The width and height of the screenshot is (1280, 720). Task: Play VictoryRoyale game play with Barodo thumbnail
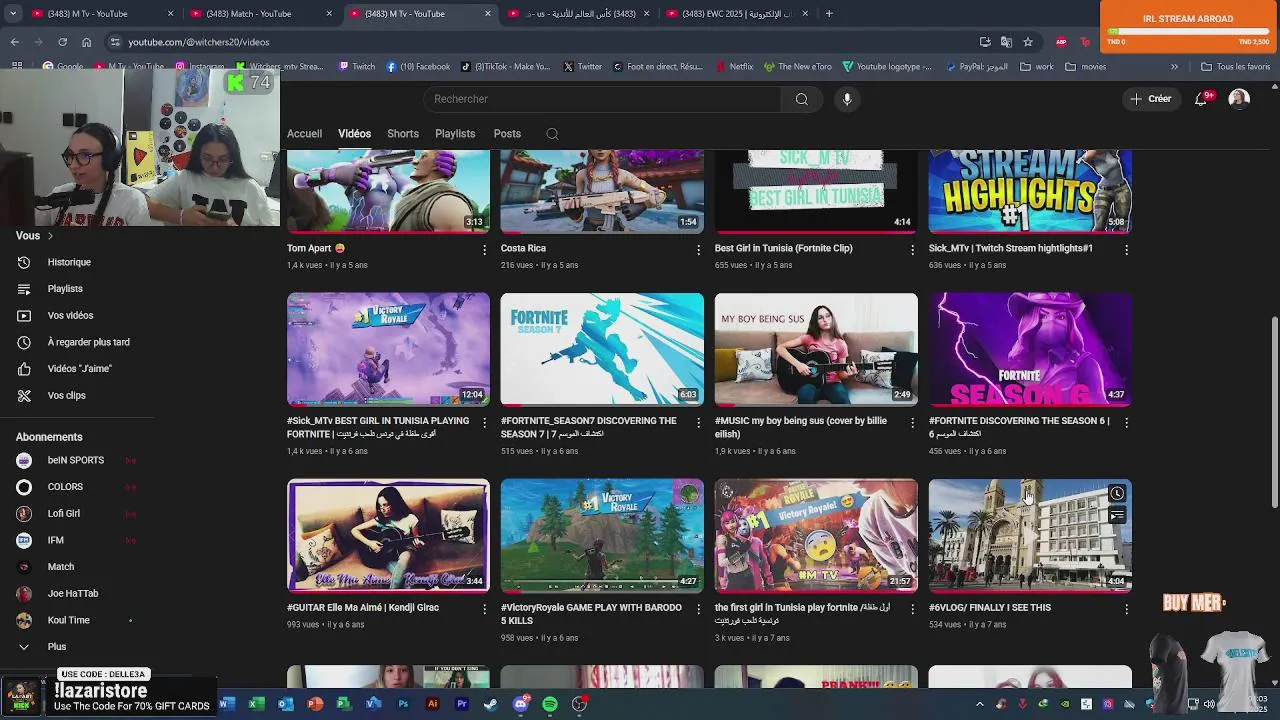(602, 536)
